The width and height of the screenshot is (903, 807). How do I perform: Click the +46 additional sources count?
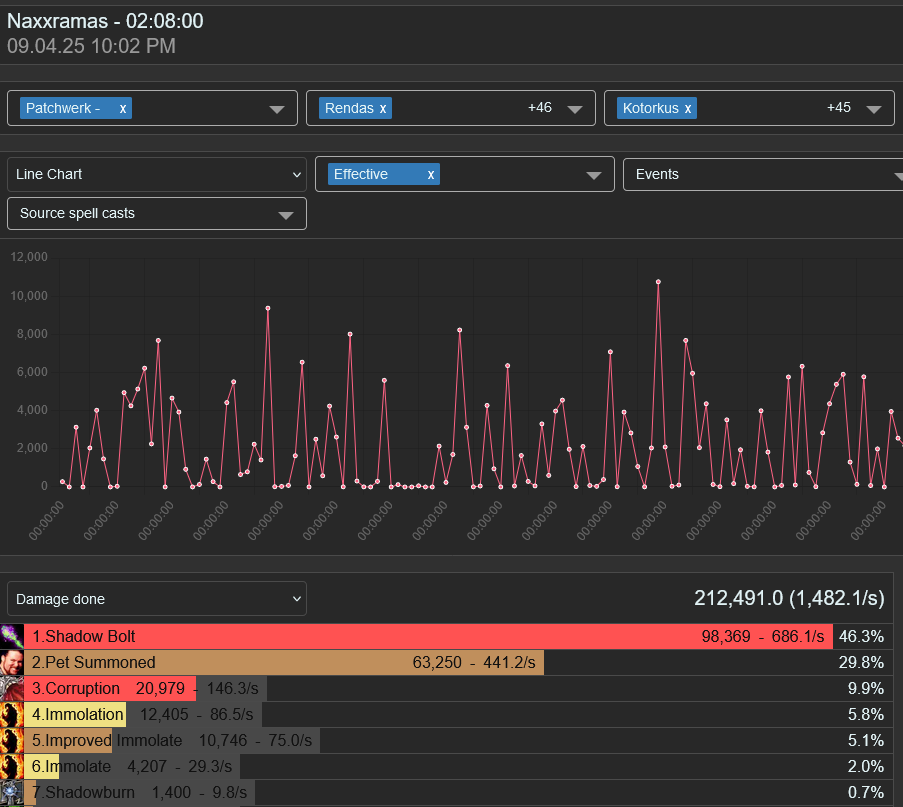pyautogui.click(x=540, y=108)
